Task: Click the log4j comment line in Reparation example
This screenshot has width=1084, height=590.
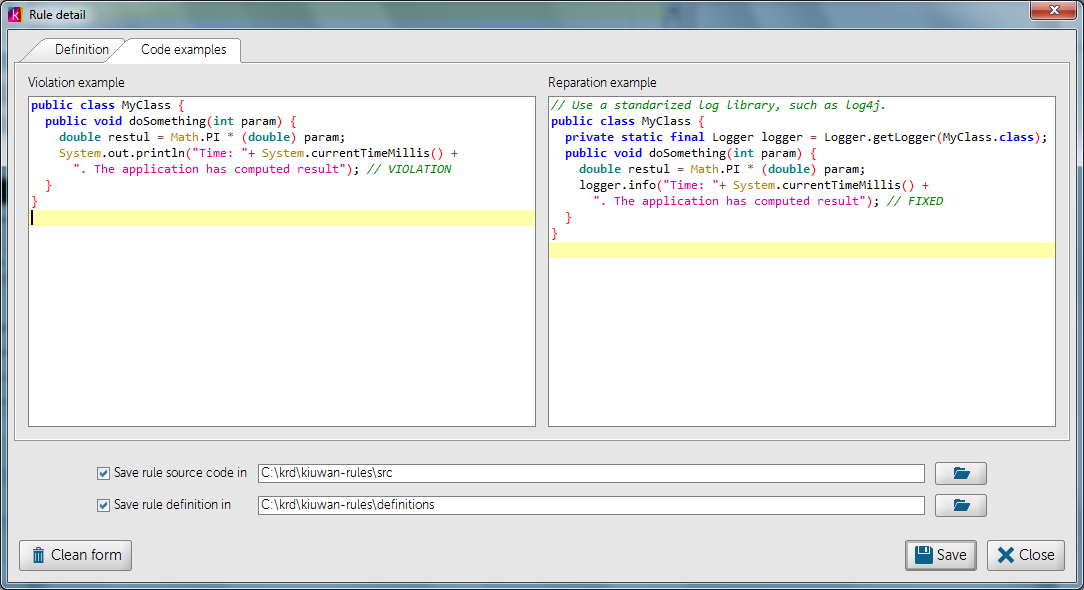Action: tap(718, 106)
